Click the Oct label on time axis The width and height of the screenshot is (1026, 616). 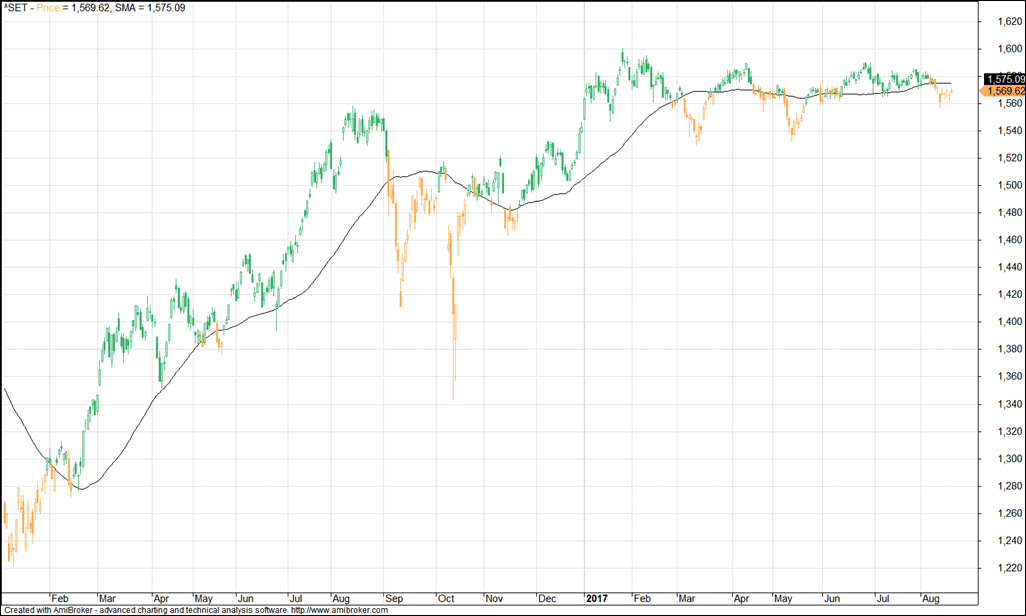(445, 599)
